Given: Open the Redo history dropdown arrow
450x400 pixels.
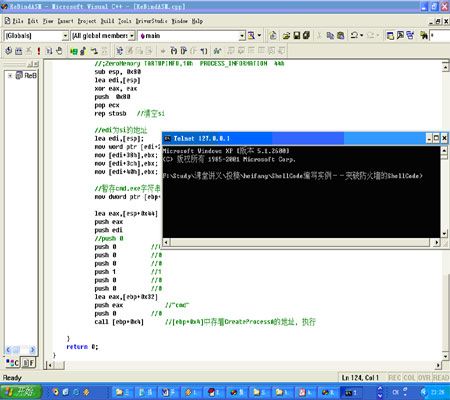Looking at the screenshot, I should pos(378,35).
